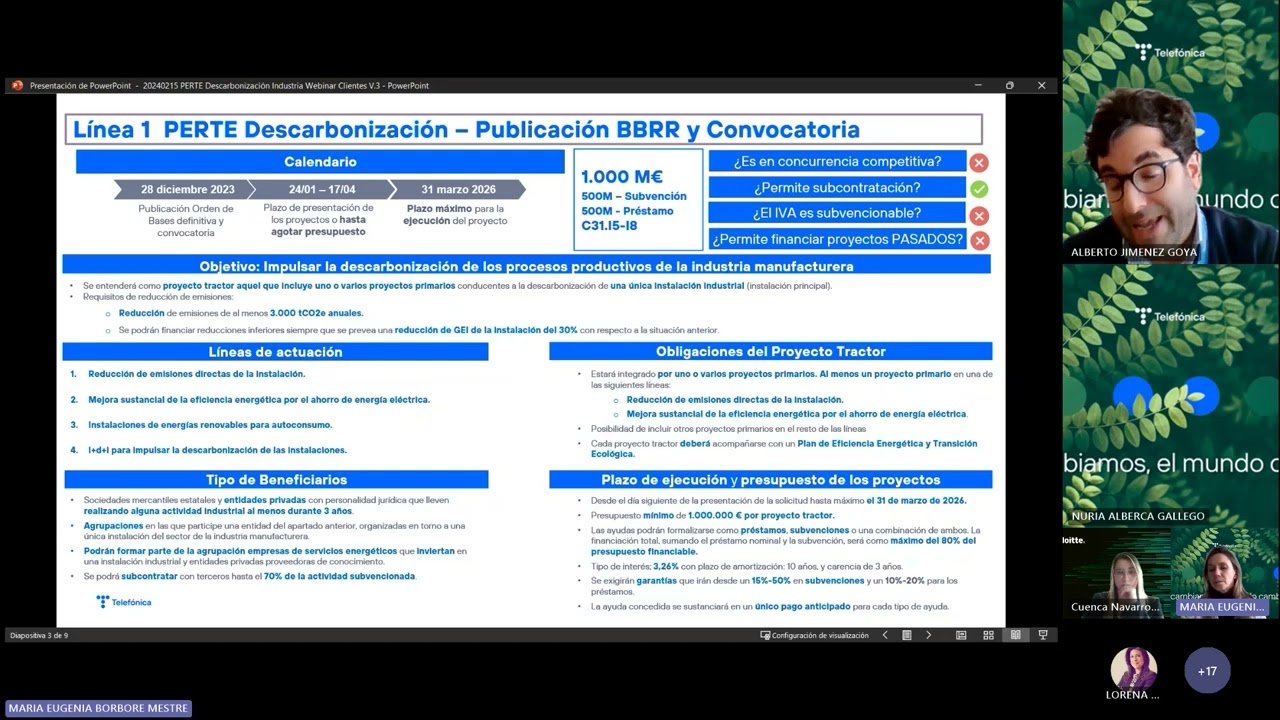Select Cuenca Navarro video tile
The height and width of the screenshot is (720, 1280).
tap(1116, 572)
